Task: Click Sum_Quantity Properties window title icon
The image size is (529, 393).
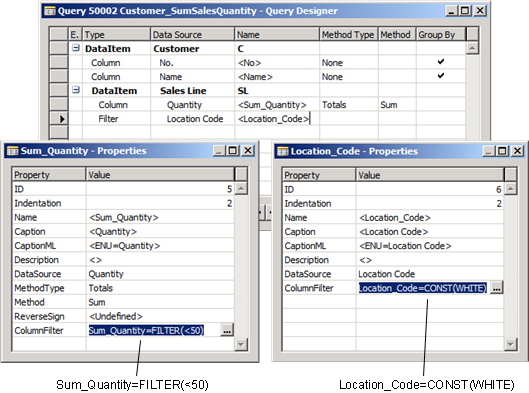Action: click(12, 151)
